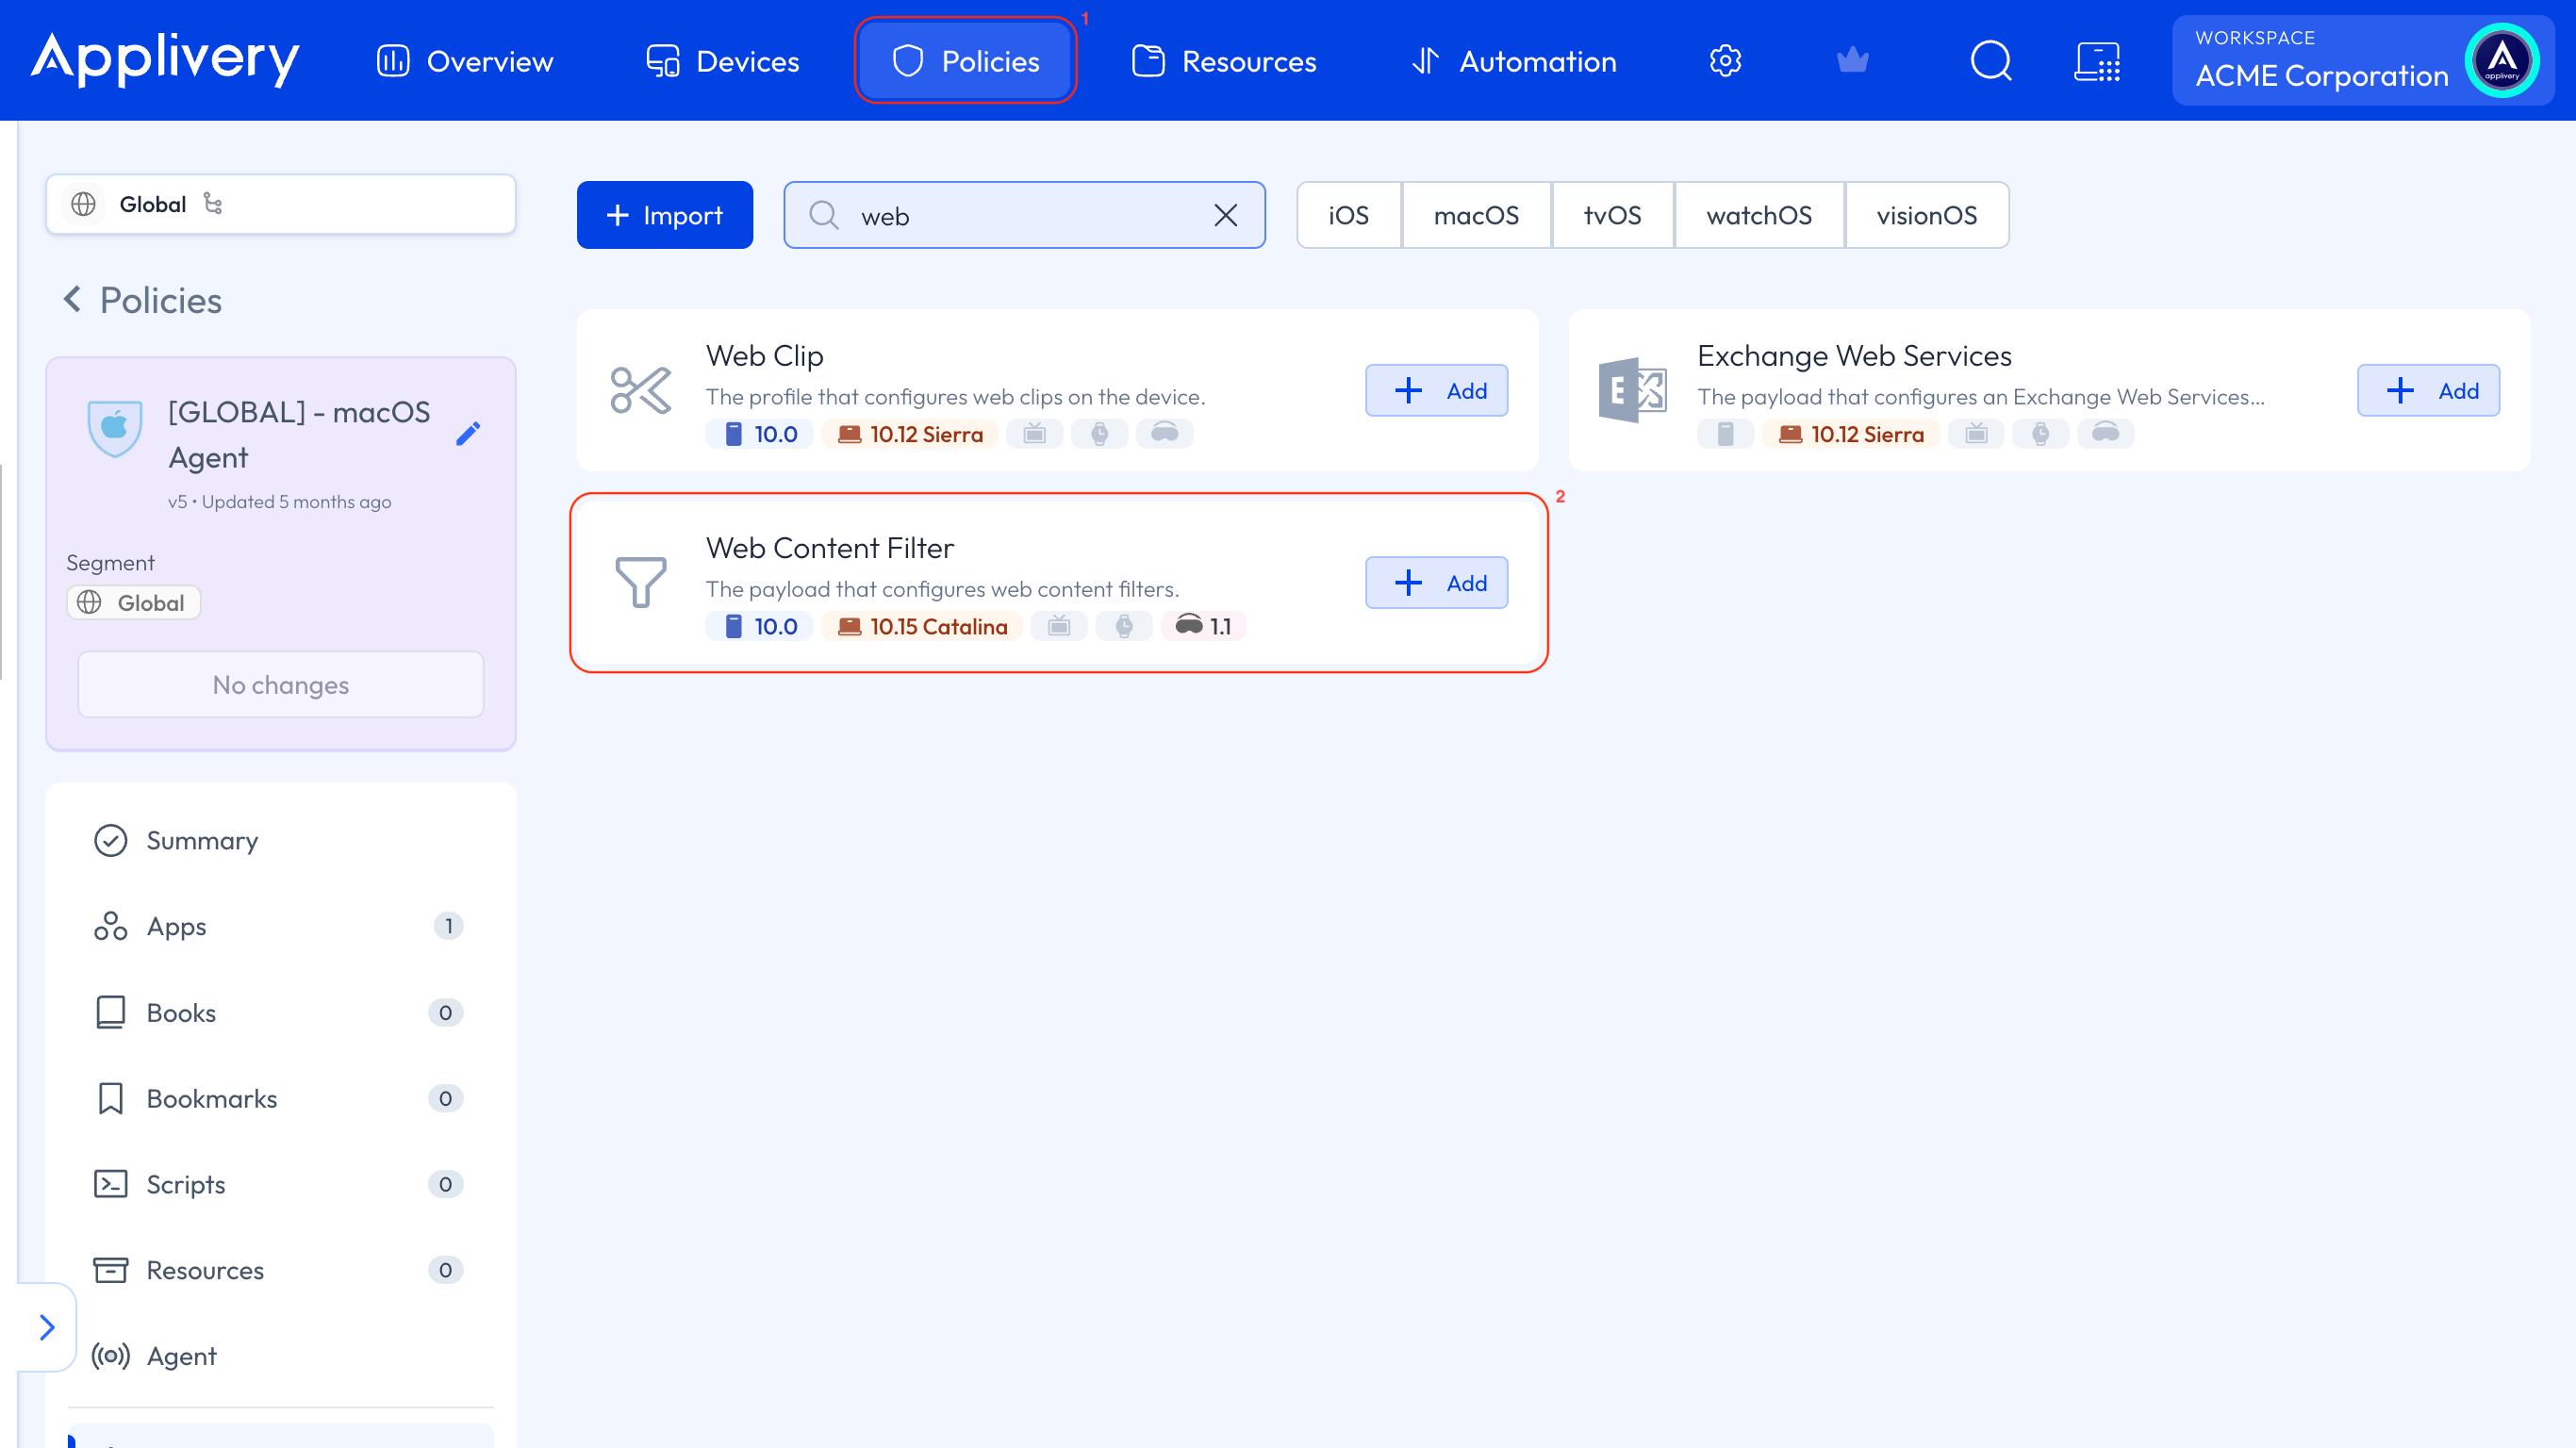Add the Exchange Web Services payload

(2429, 391)
